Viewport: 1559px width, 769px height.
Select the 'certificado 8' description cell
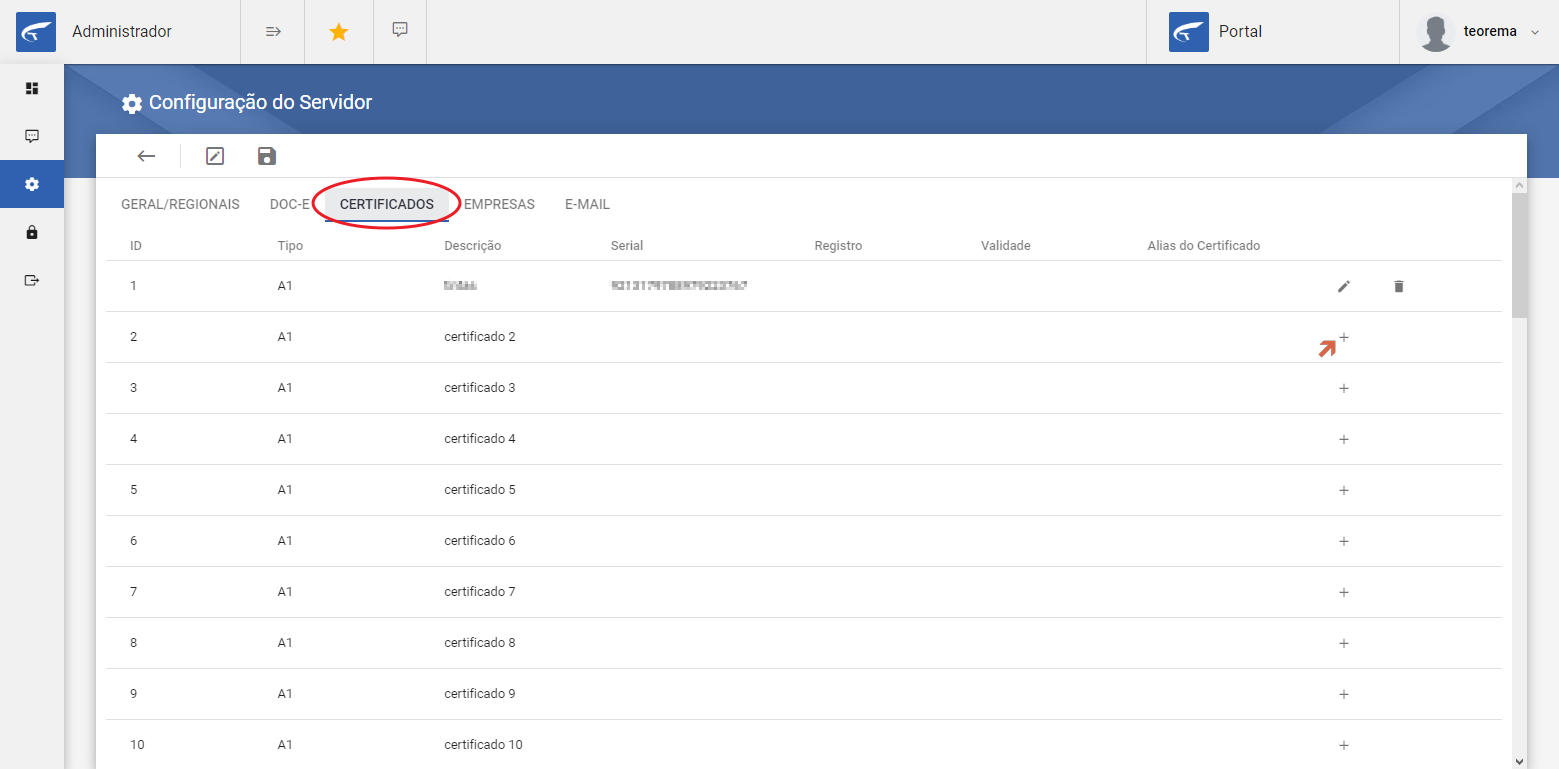coord(480,643)
